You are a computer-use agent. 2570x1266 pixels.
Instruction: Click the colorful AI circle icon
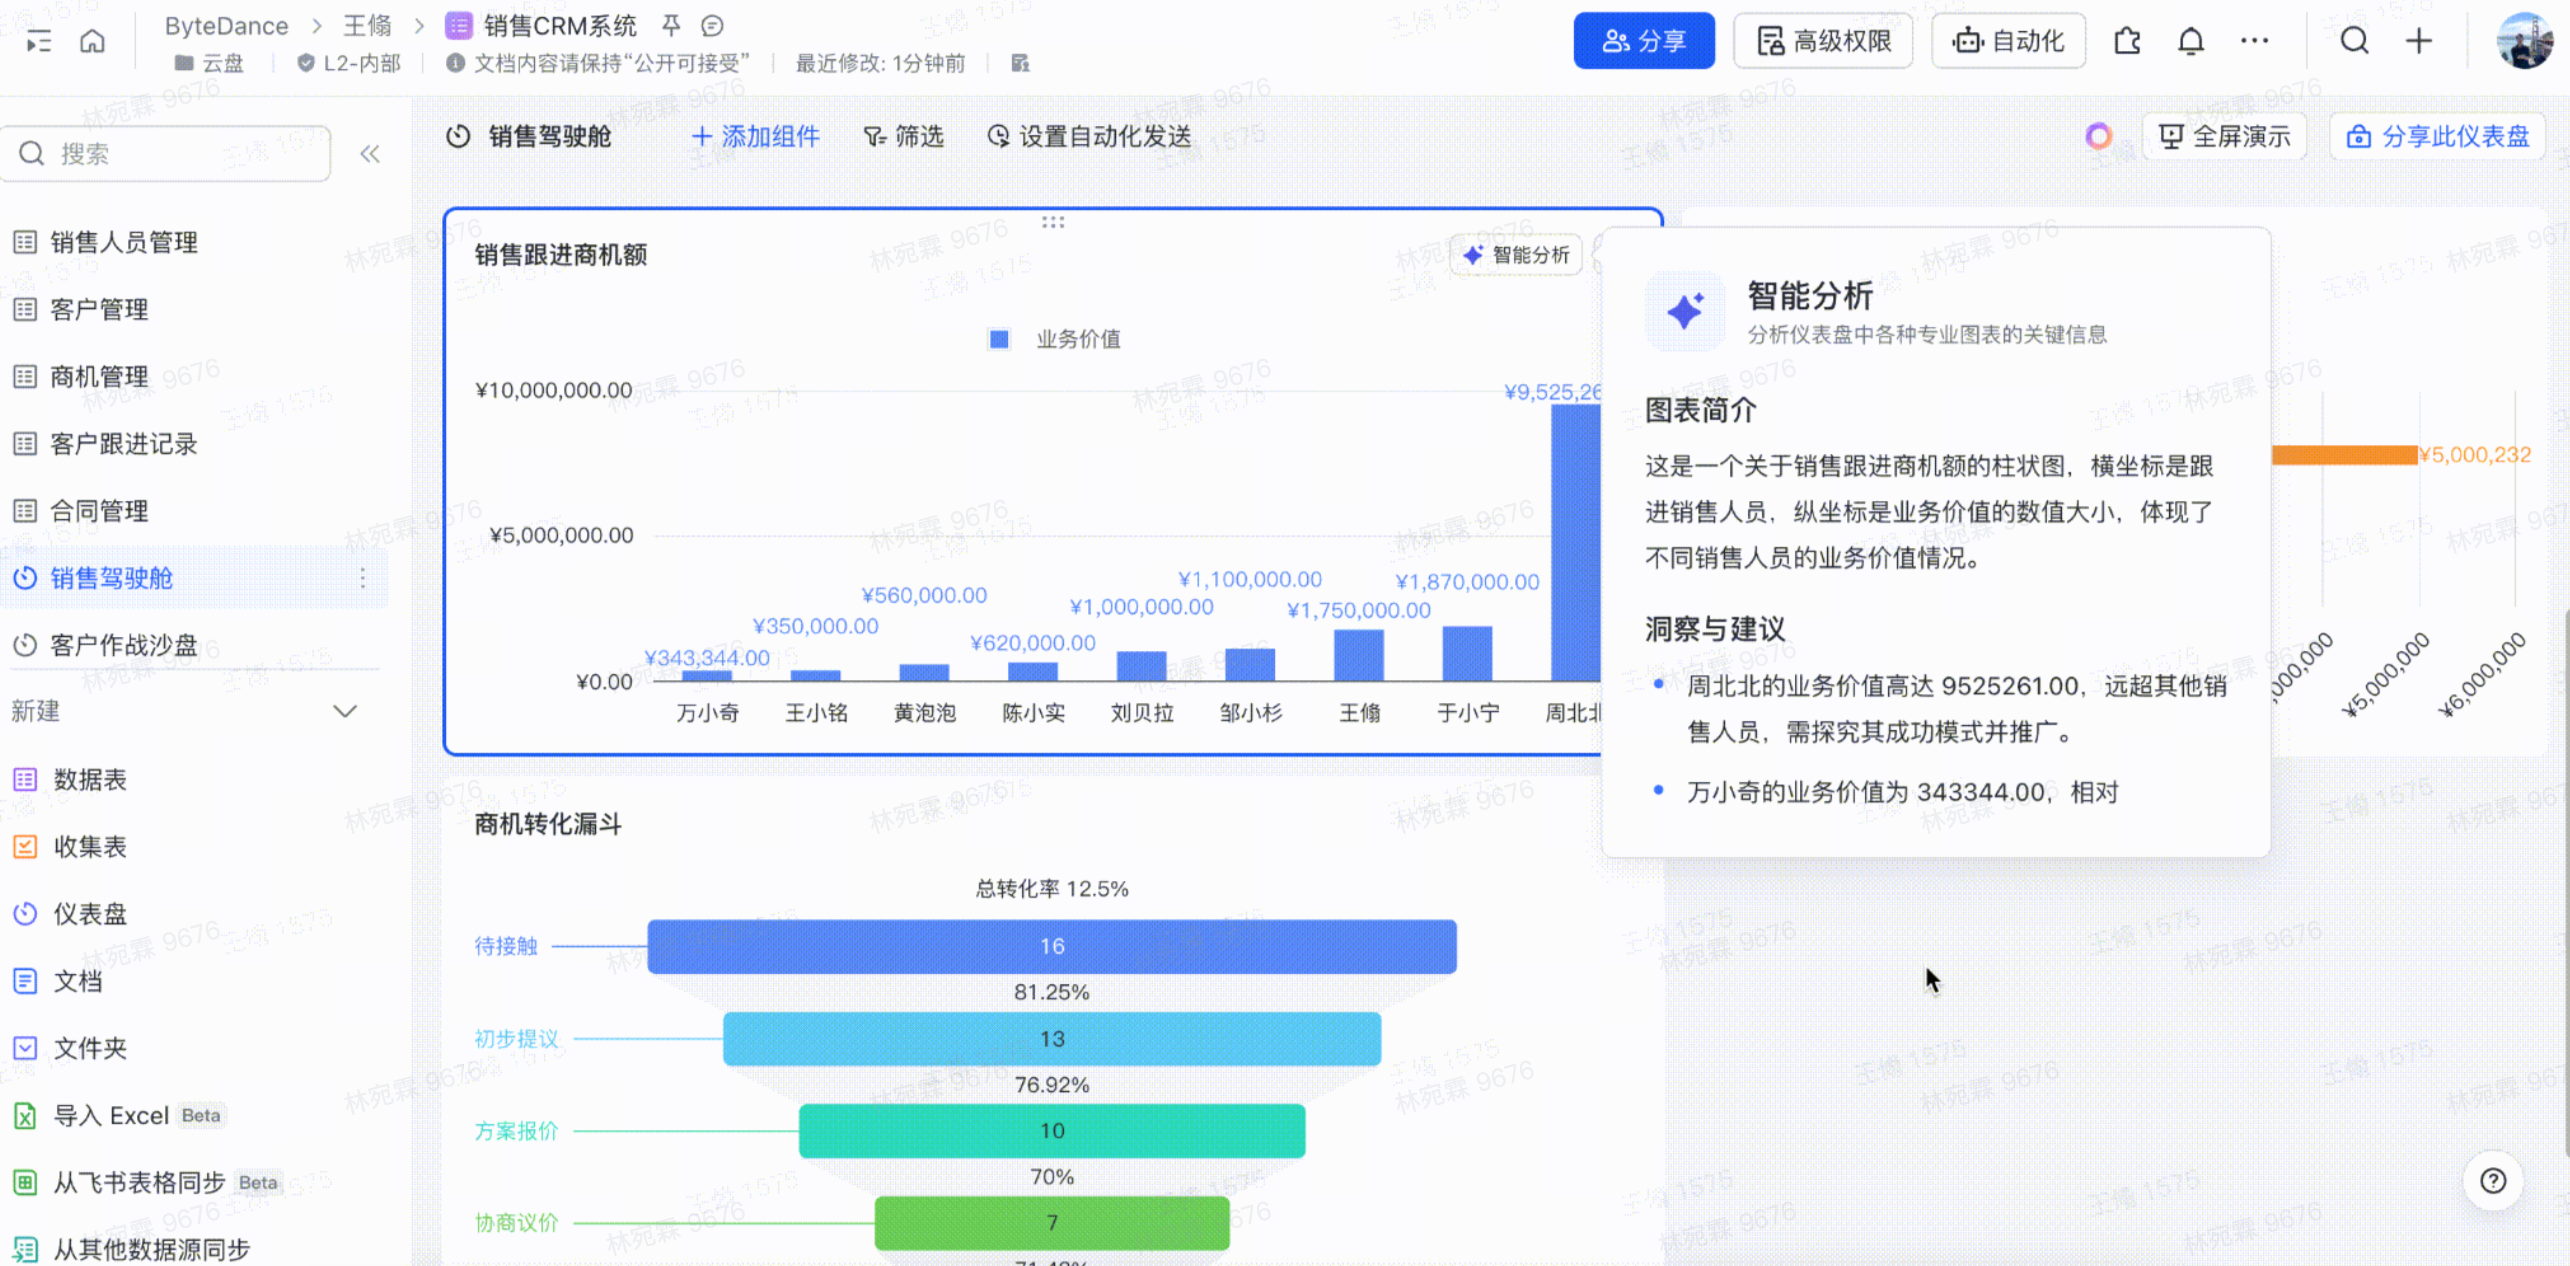[2098, 136]
